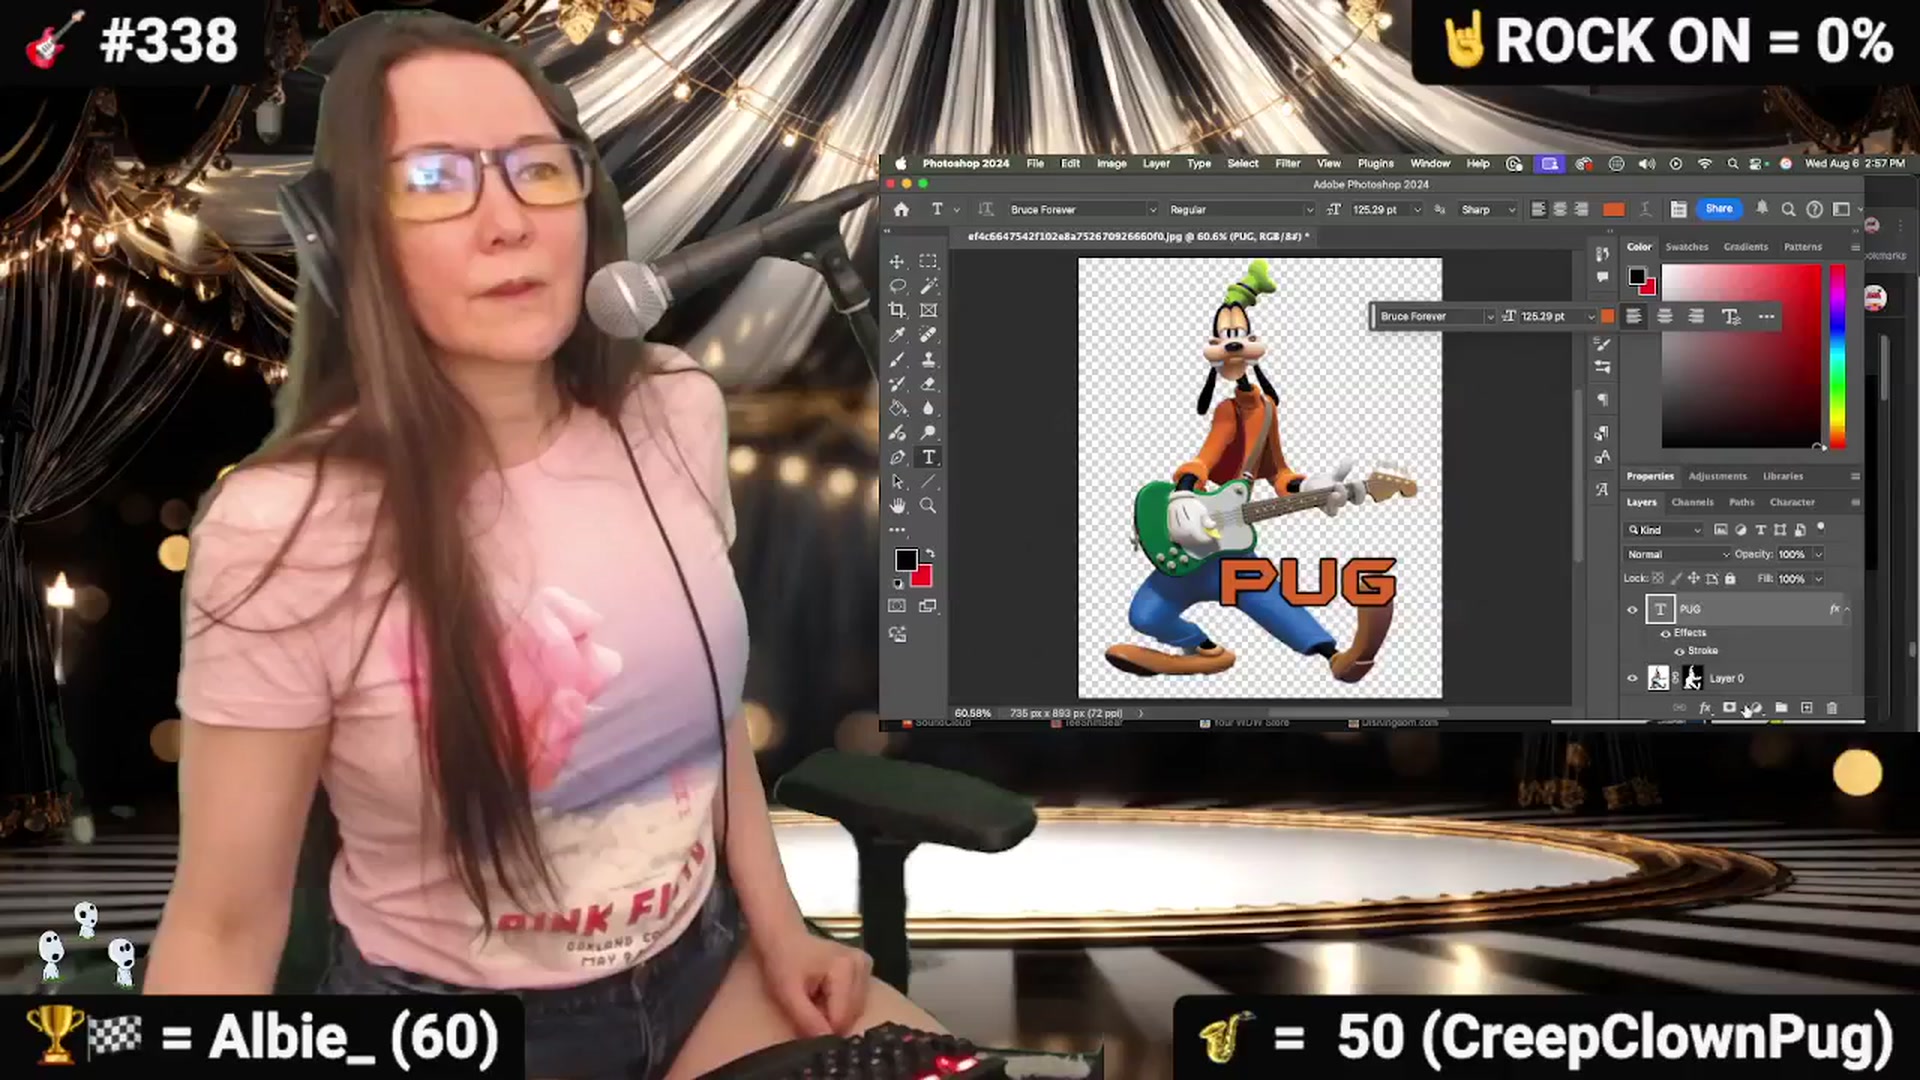The width and height of the screenshot is (1920, 1080).
Task: Hide the PUG text layer
Action: 1632,609
